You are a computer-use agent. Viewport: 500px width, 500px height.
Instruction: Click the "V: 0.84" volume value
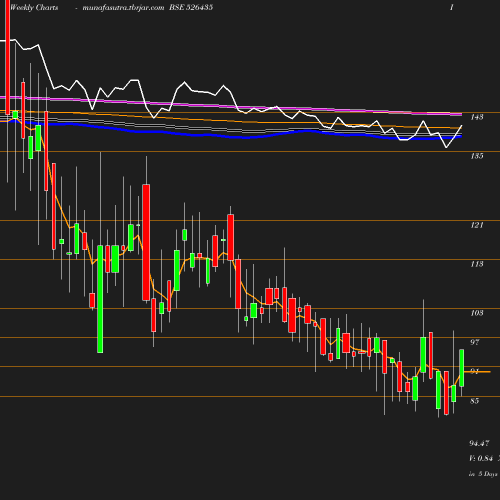481,459
